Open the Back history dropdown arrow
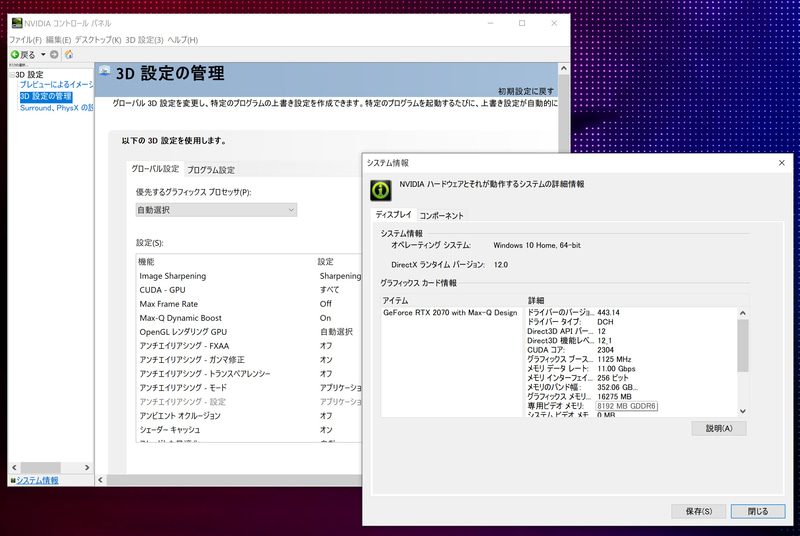 [43, 55]
